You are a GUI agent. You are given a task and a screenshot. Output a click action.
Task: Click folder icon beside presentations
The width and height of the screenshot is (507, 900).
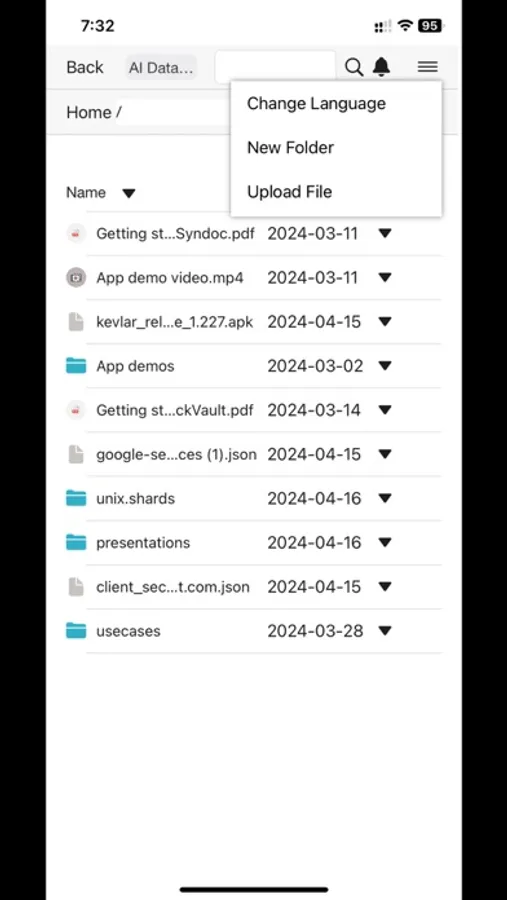click(76, 542)
